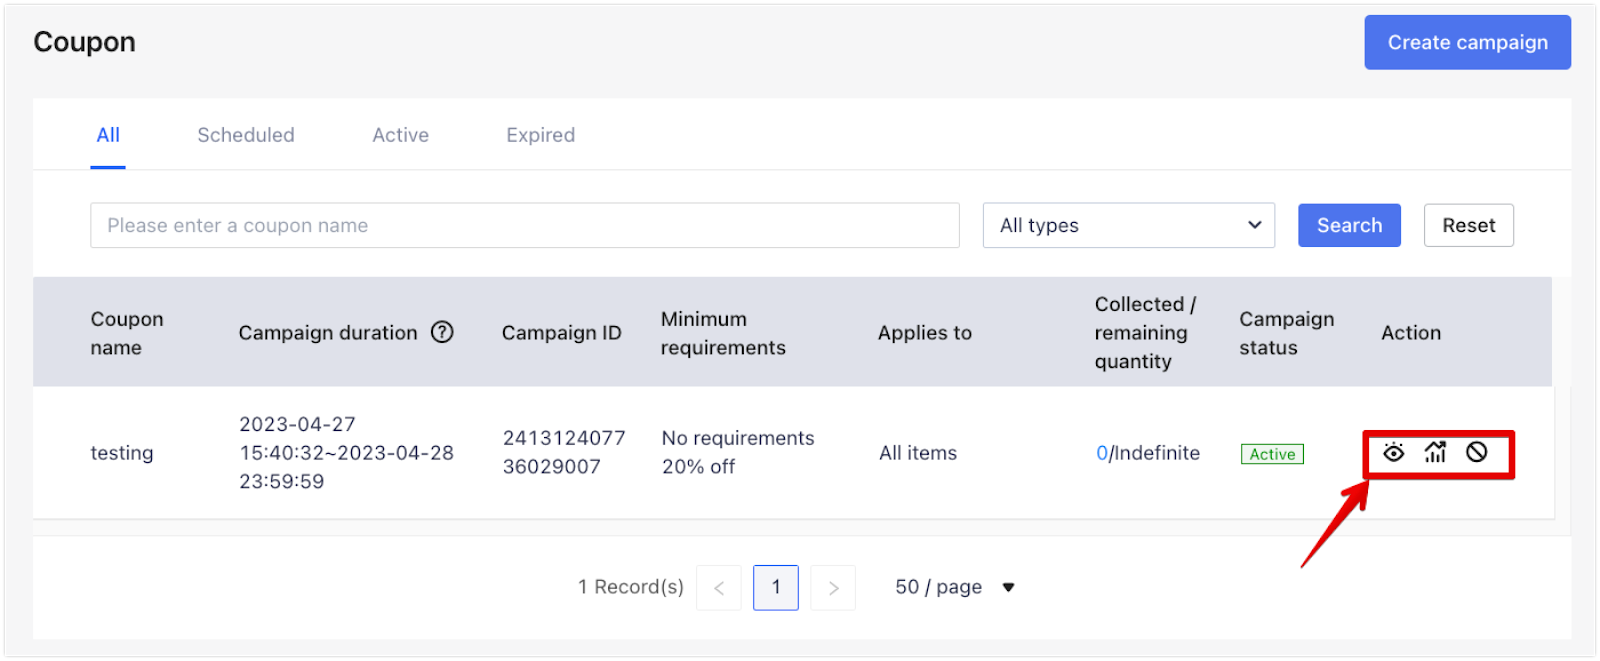
Task: Go to next page arrow
Action: (x=832, y=588)
